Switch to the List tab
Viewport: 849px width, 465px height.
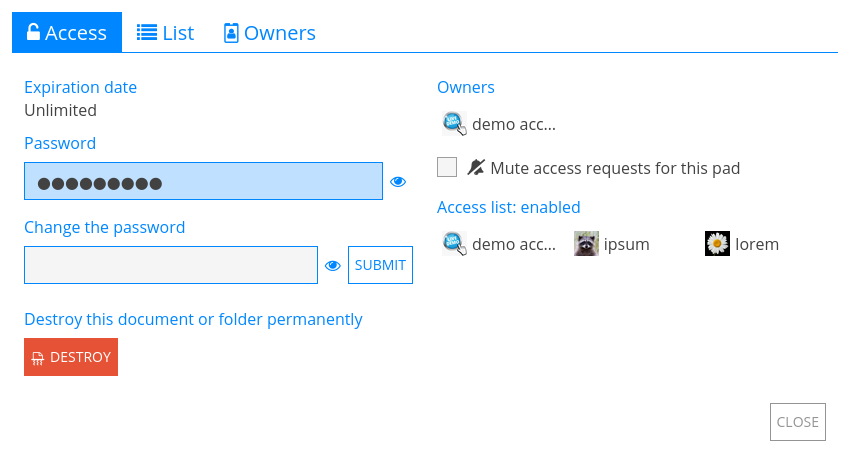(166, 32)
